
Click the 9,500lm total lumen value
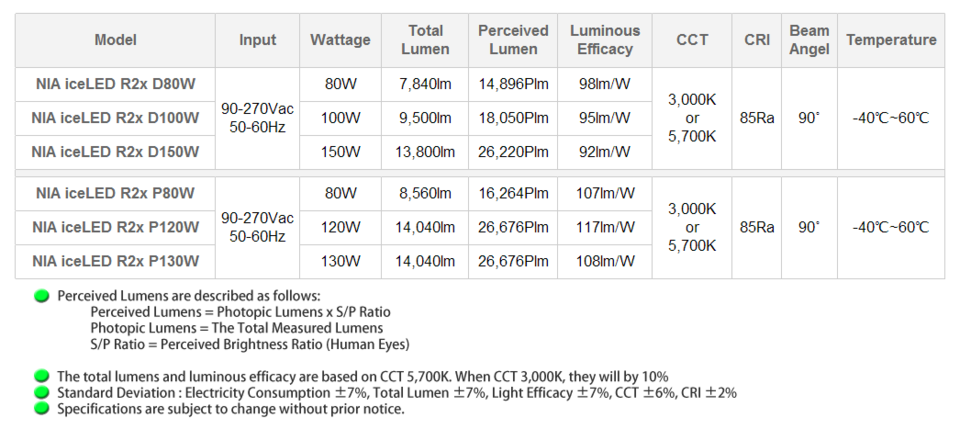tap(425, 118)
